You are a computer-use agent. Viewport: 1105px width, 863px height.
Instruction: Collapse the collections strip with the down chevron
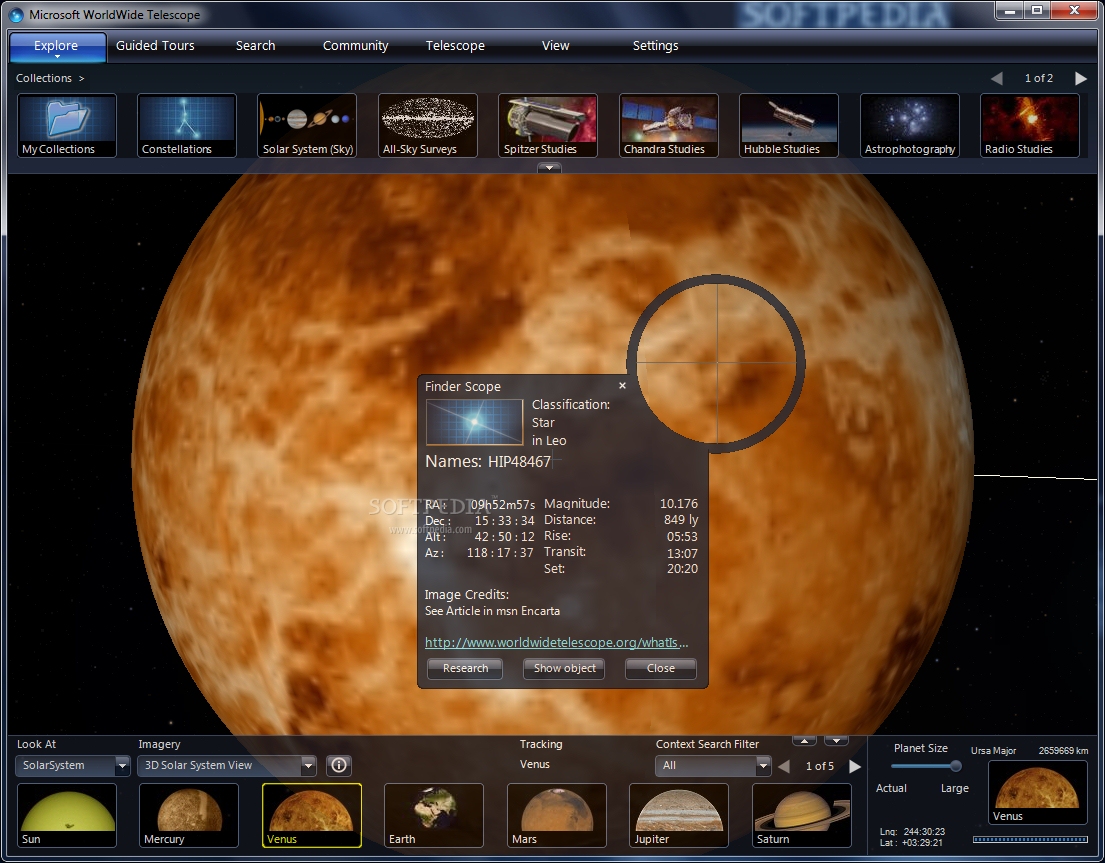tap(549, 168)
